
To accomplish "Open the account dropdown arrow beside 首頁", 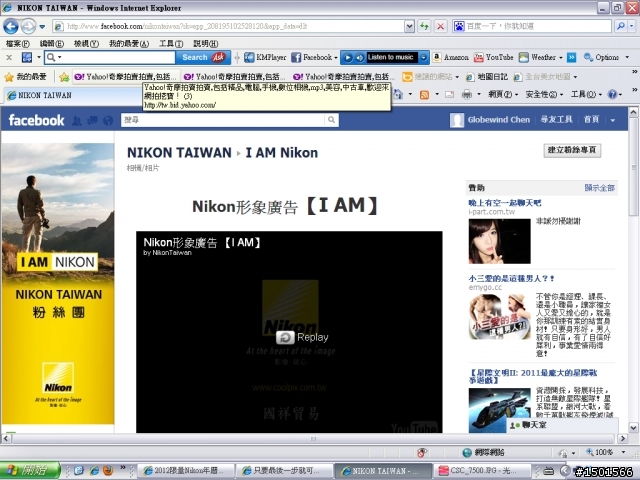I will click(x=613, y=120).
